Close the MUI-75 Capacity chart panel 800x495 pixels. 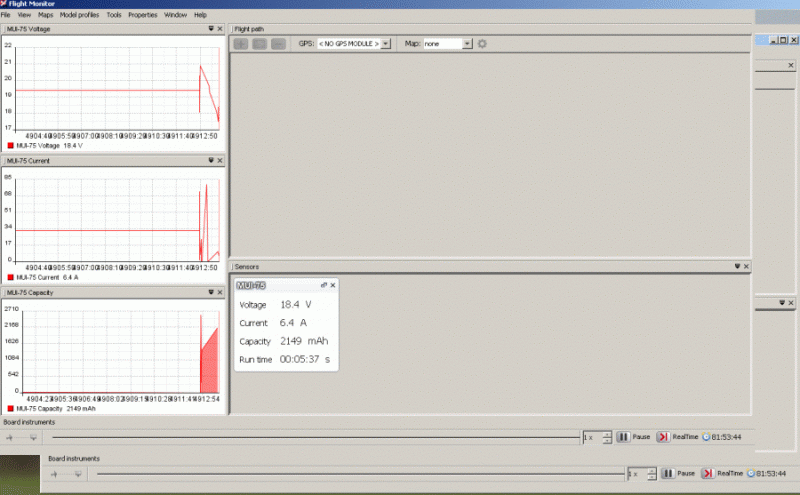pos(220,292)
